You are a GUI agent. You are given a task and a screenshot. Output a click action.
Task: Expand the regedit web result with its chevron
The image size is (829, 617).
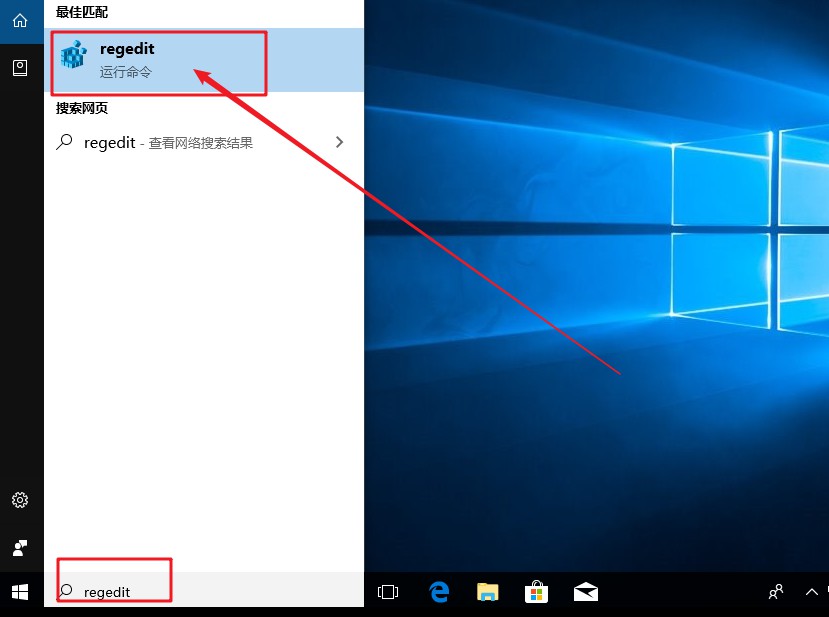pyautogui.click(x=339, y=142)
